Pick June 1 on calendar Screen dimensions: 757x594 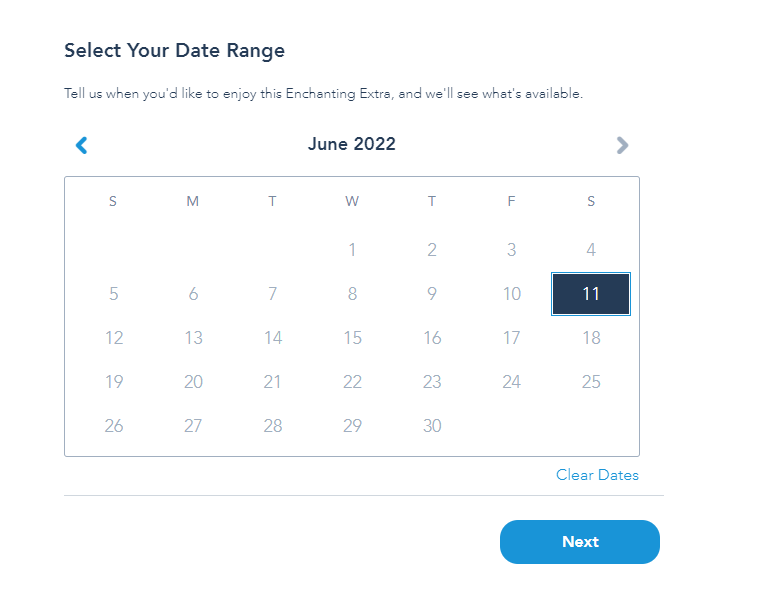click(352, 250)
